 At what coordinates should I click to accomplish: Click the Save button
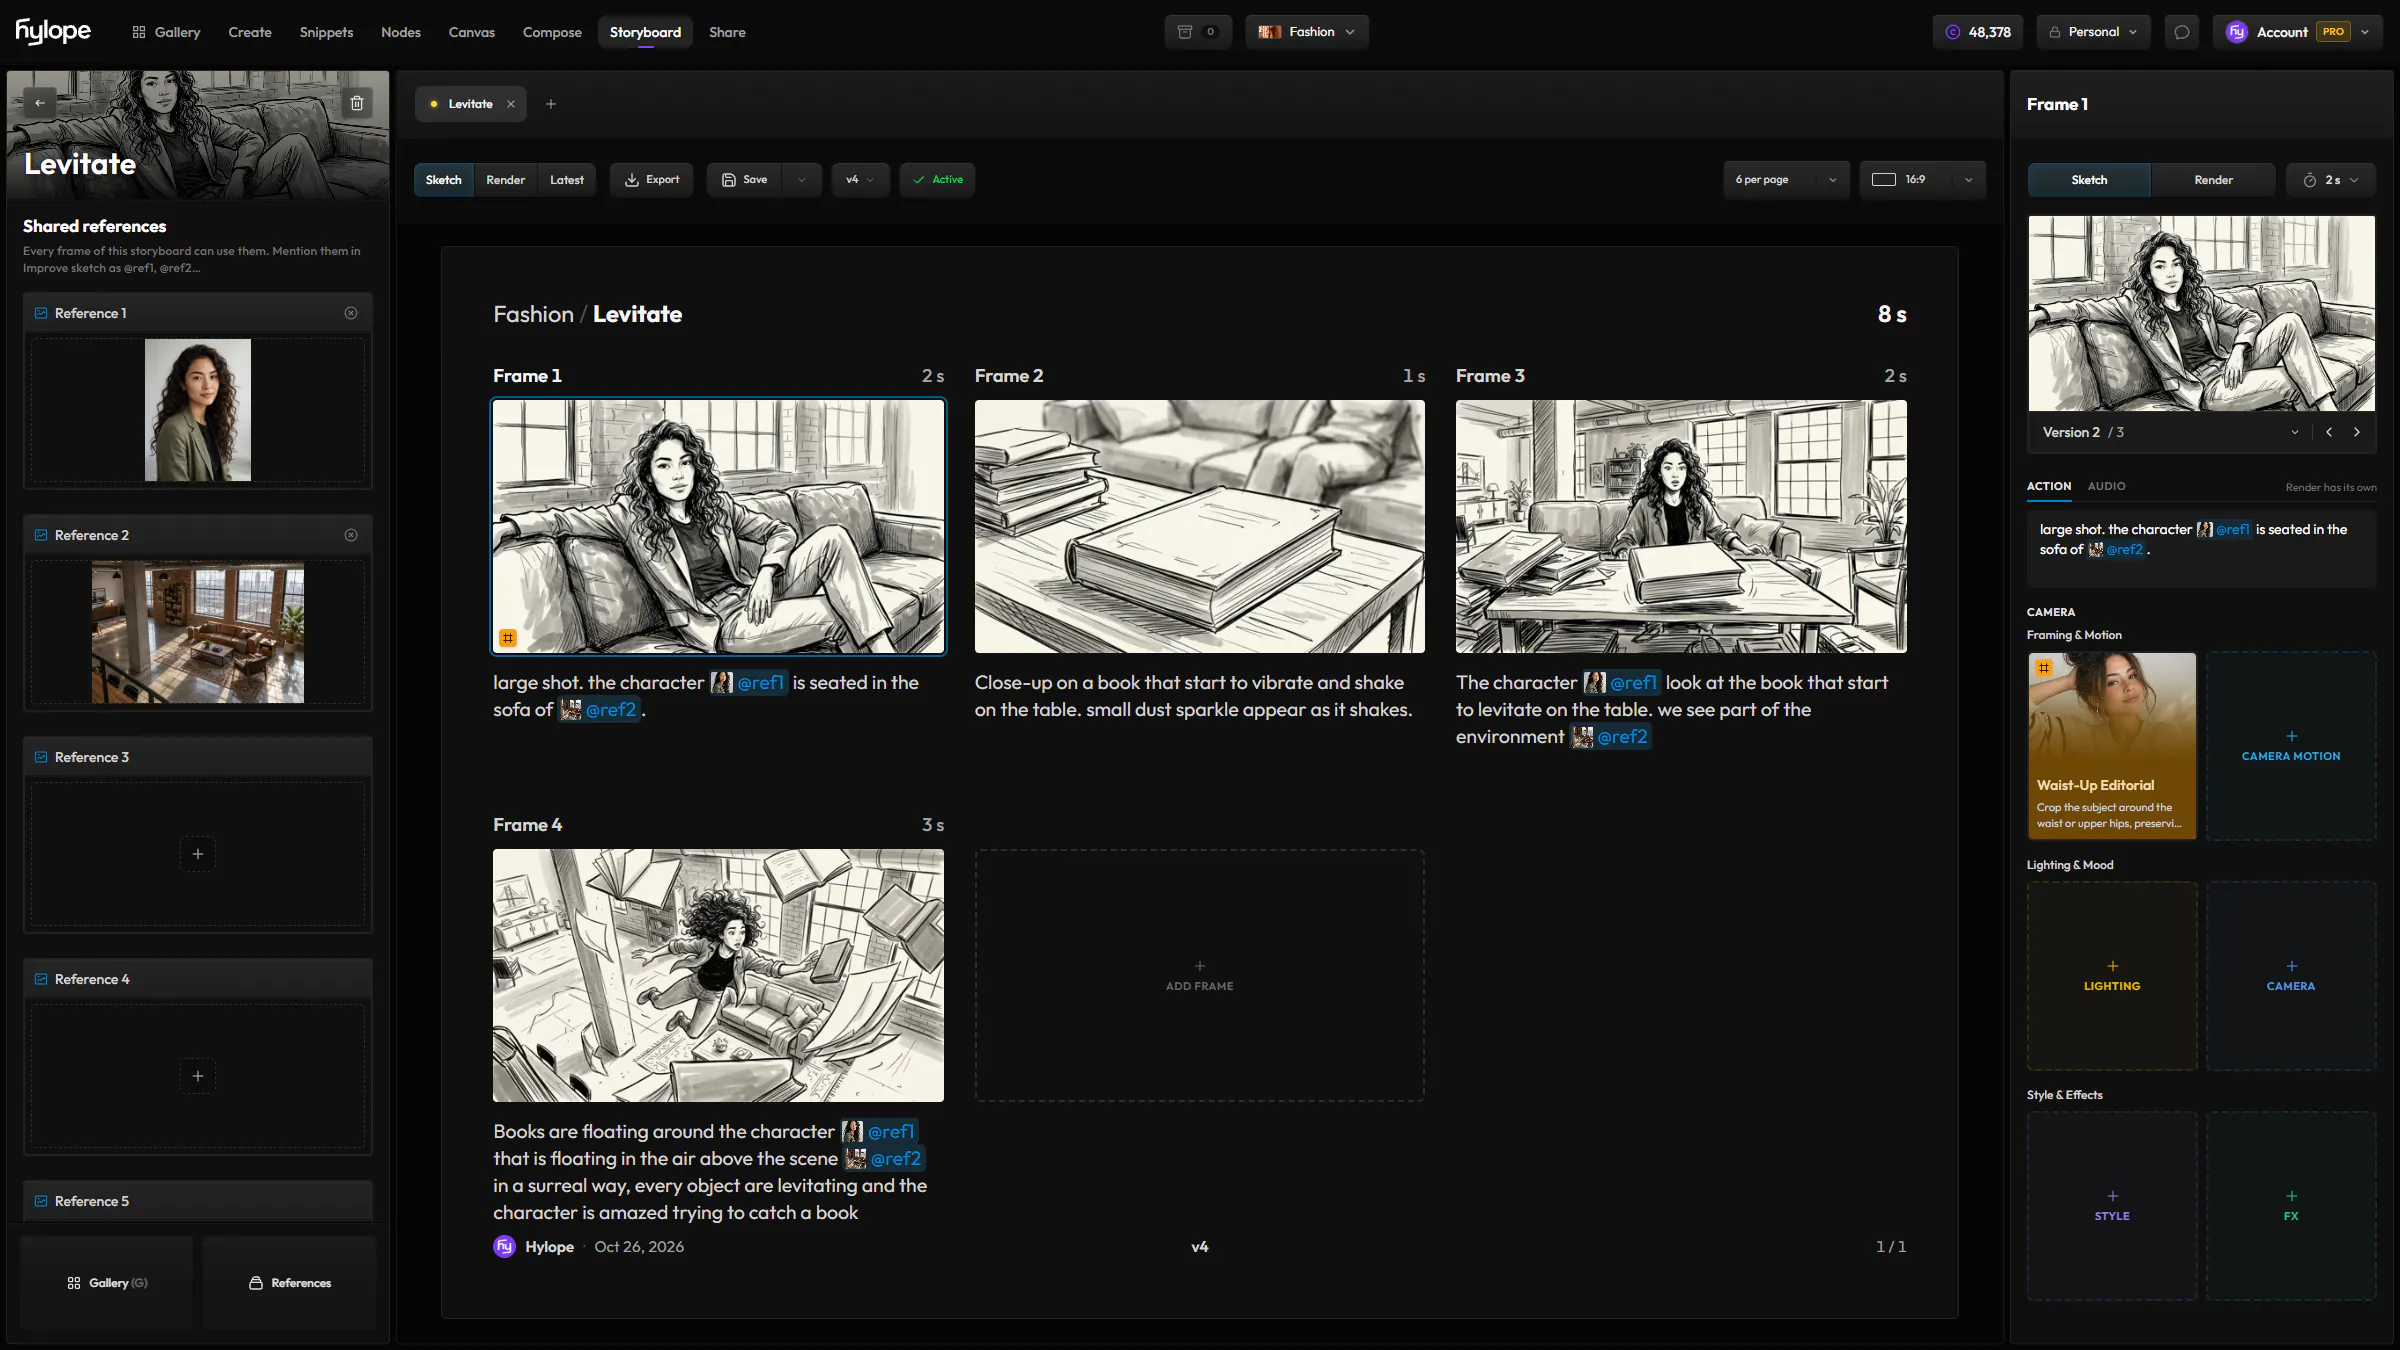[745, 180]
